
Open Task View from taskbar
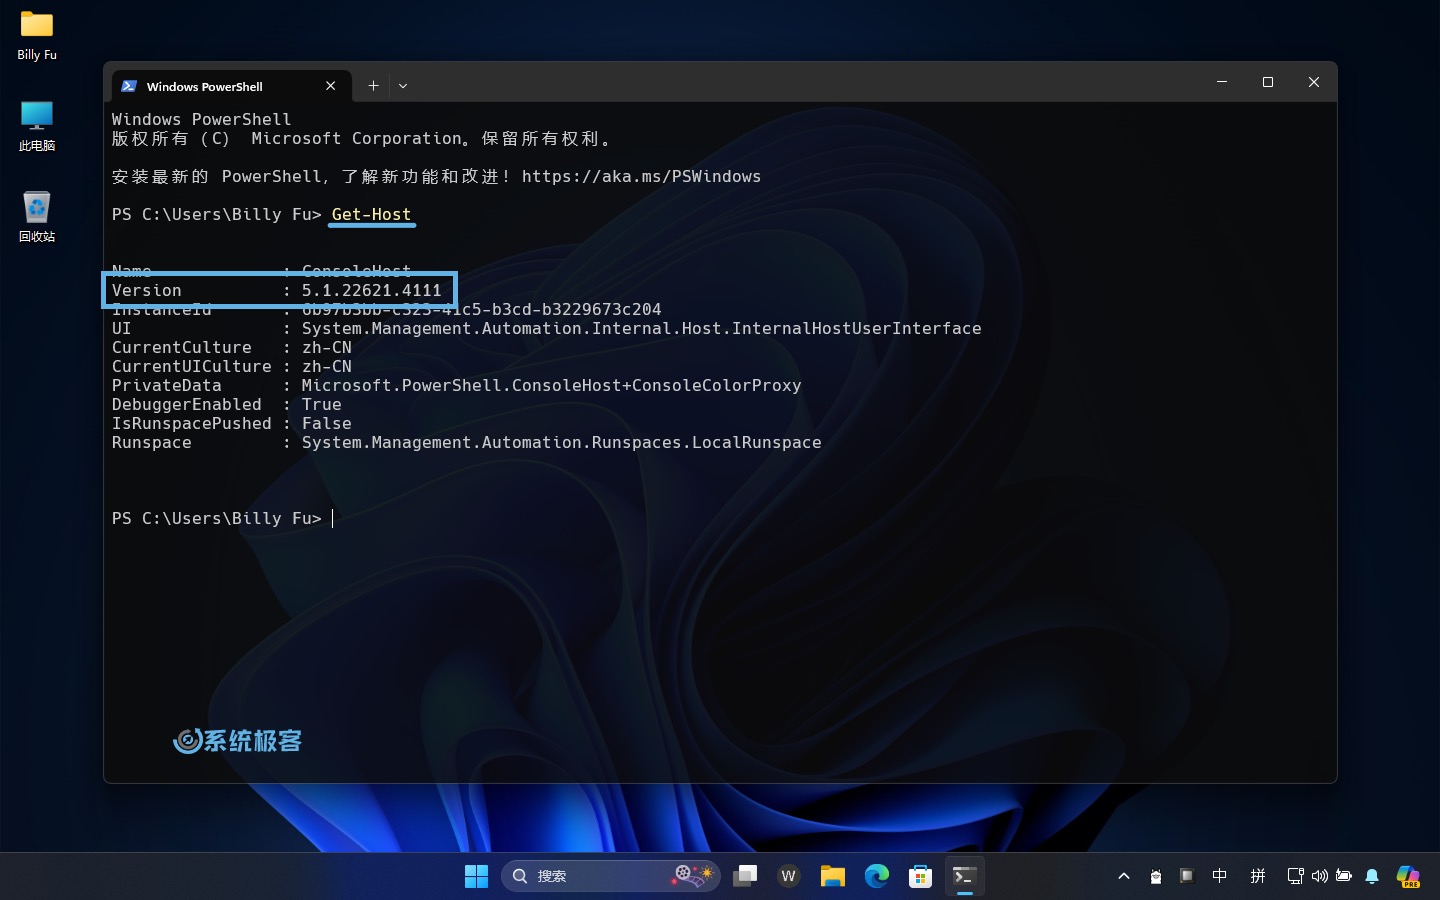(x=745, y=876)
